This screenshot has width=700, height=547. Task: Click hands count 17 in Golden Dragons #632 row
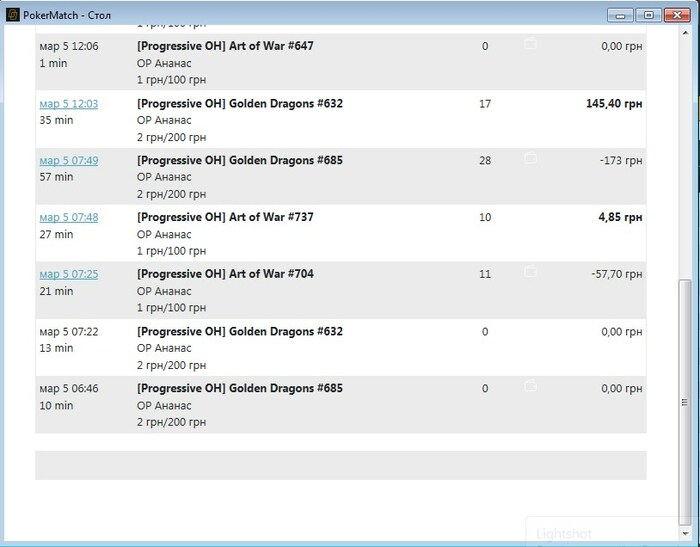click(485, 104)
